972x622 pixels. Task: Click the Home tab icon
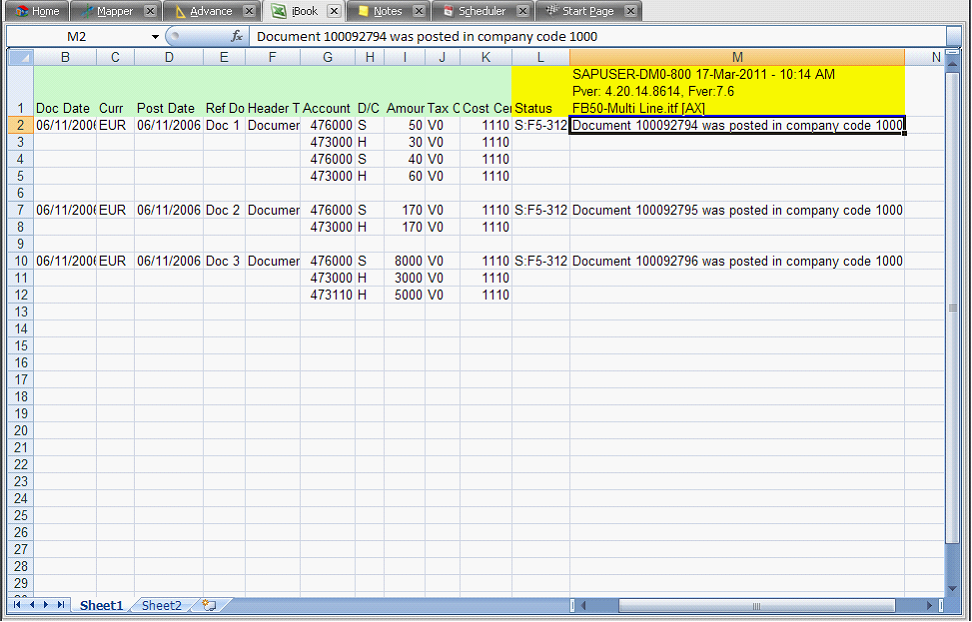click(21, 11)
